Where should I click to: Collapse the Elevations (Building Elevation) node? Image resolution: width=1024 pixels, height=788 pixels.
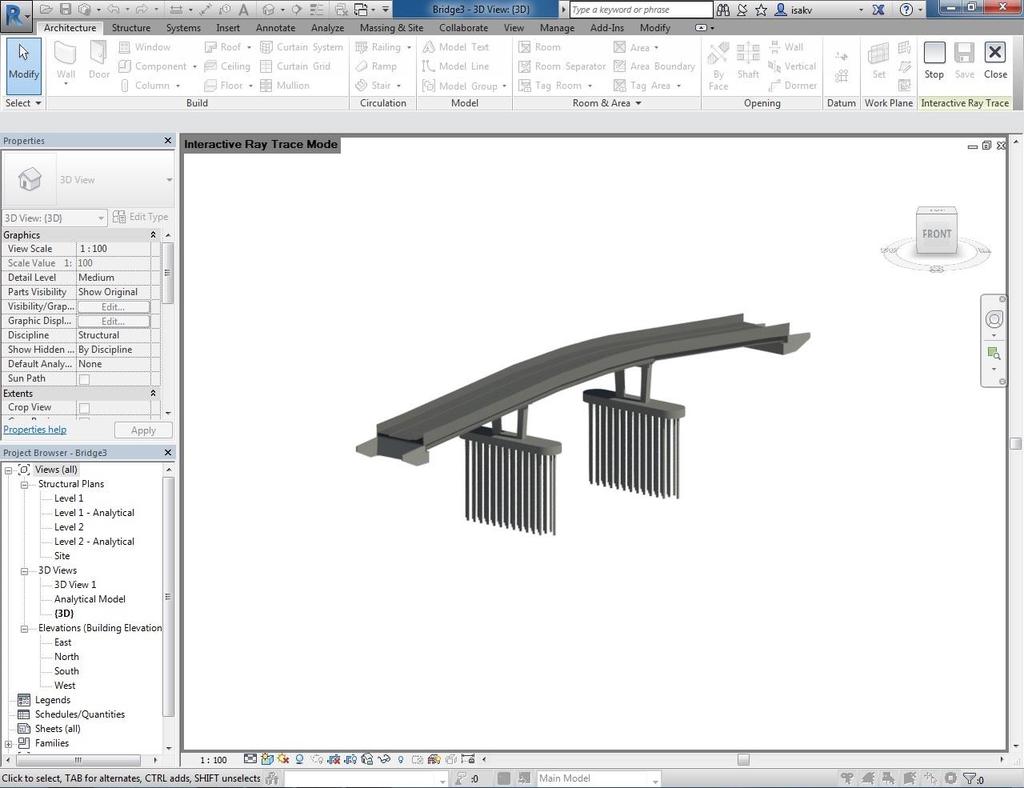click(24, 629)
